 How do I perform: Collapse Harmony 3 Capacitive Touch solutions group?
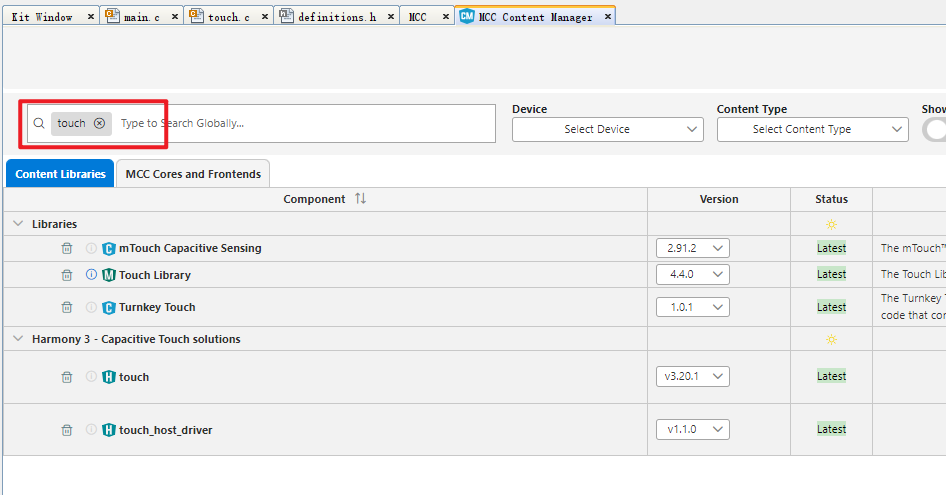tap(18, 339)
